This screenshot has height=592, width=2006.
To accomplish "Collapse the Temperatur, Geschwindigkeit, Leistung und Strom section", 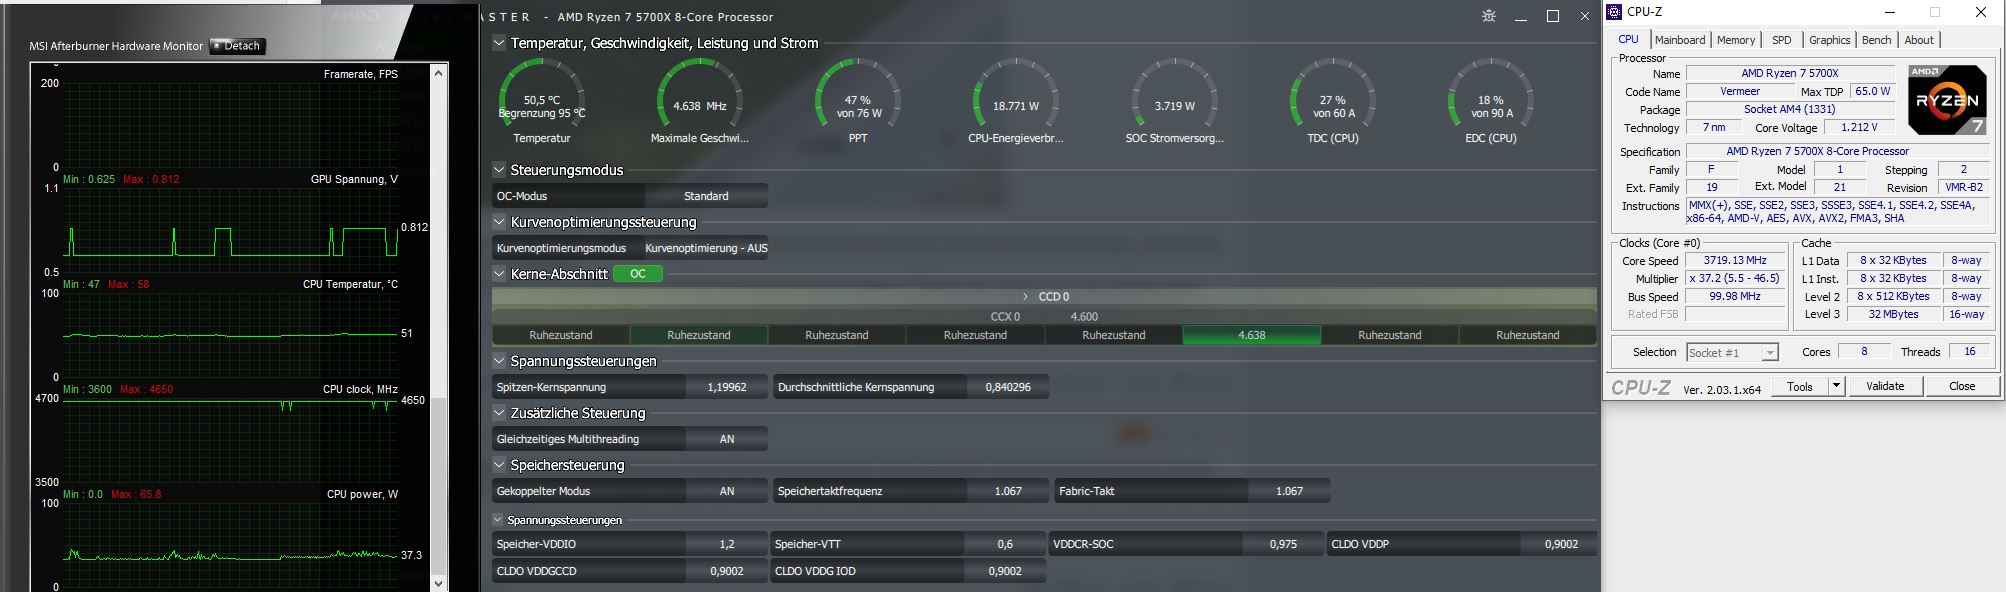I will (499, 43).
